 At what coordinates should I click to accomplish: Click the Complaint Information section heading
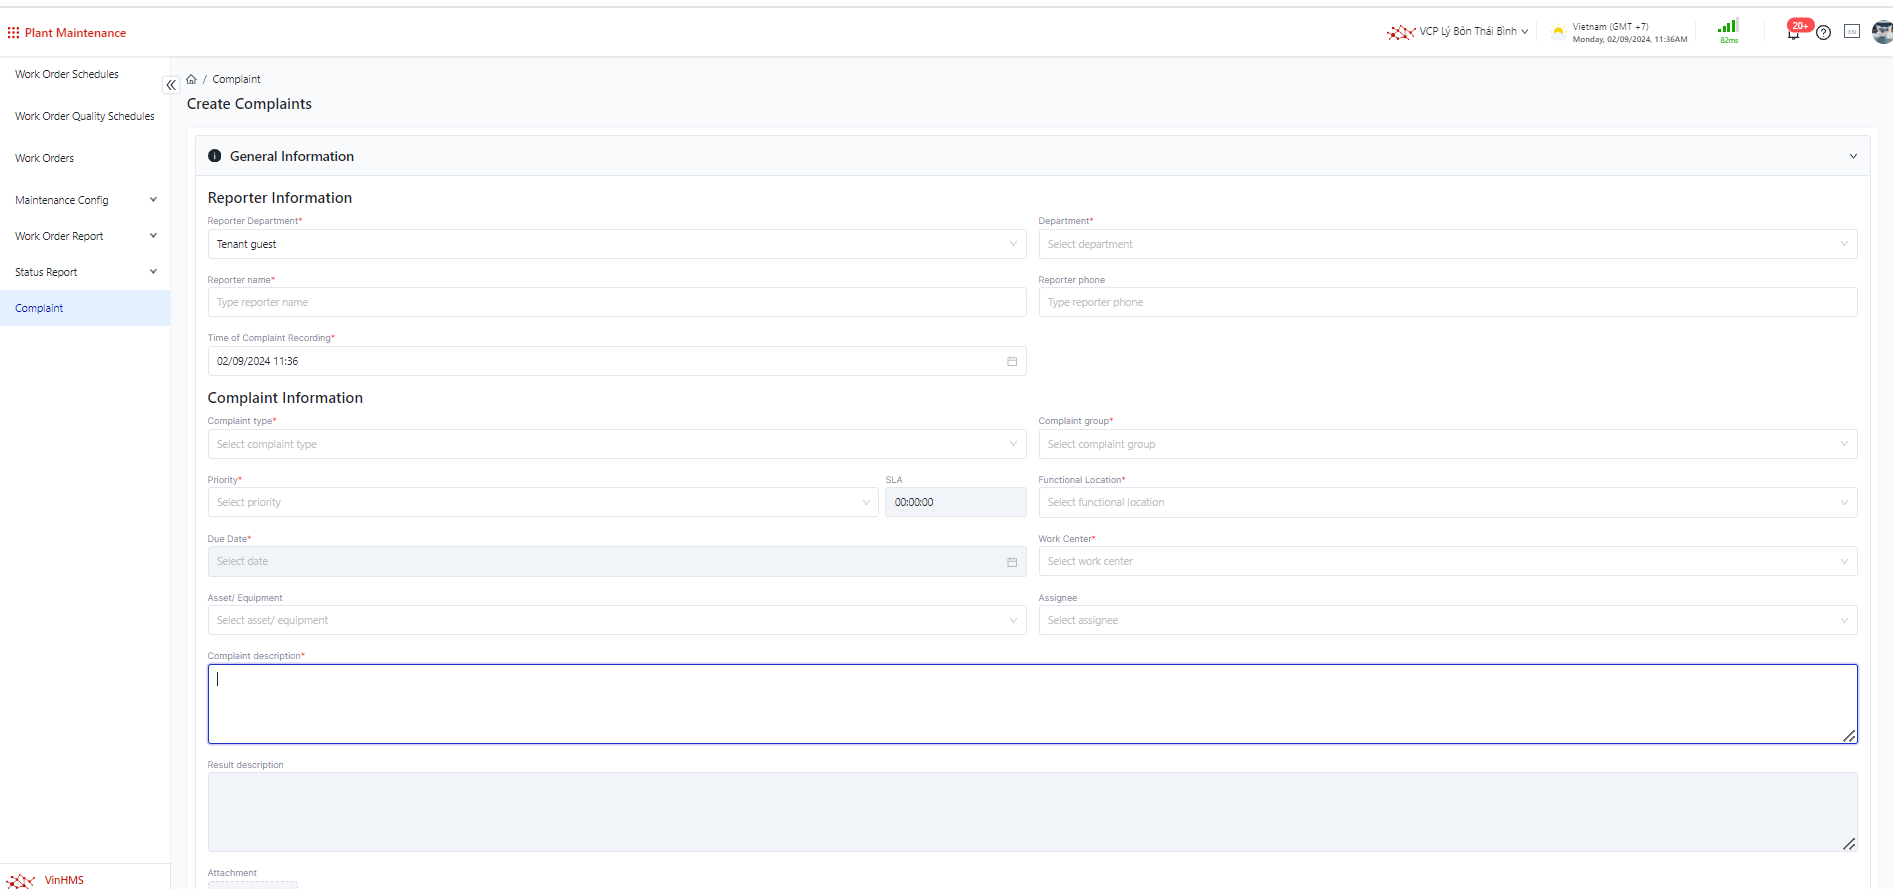click(x=285, y=398)
